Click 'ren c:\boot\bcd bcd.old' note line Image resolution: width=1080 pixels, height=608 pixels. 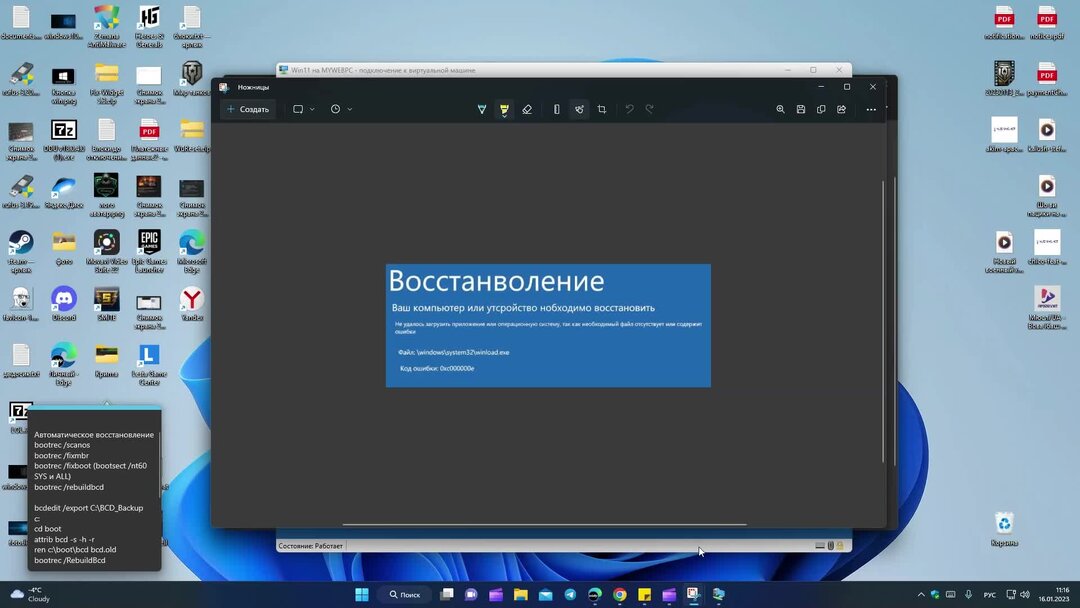coord(75,550)
